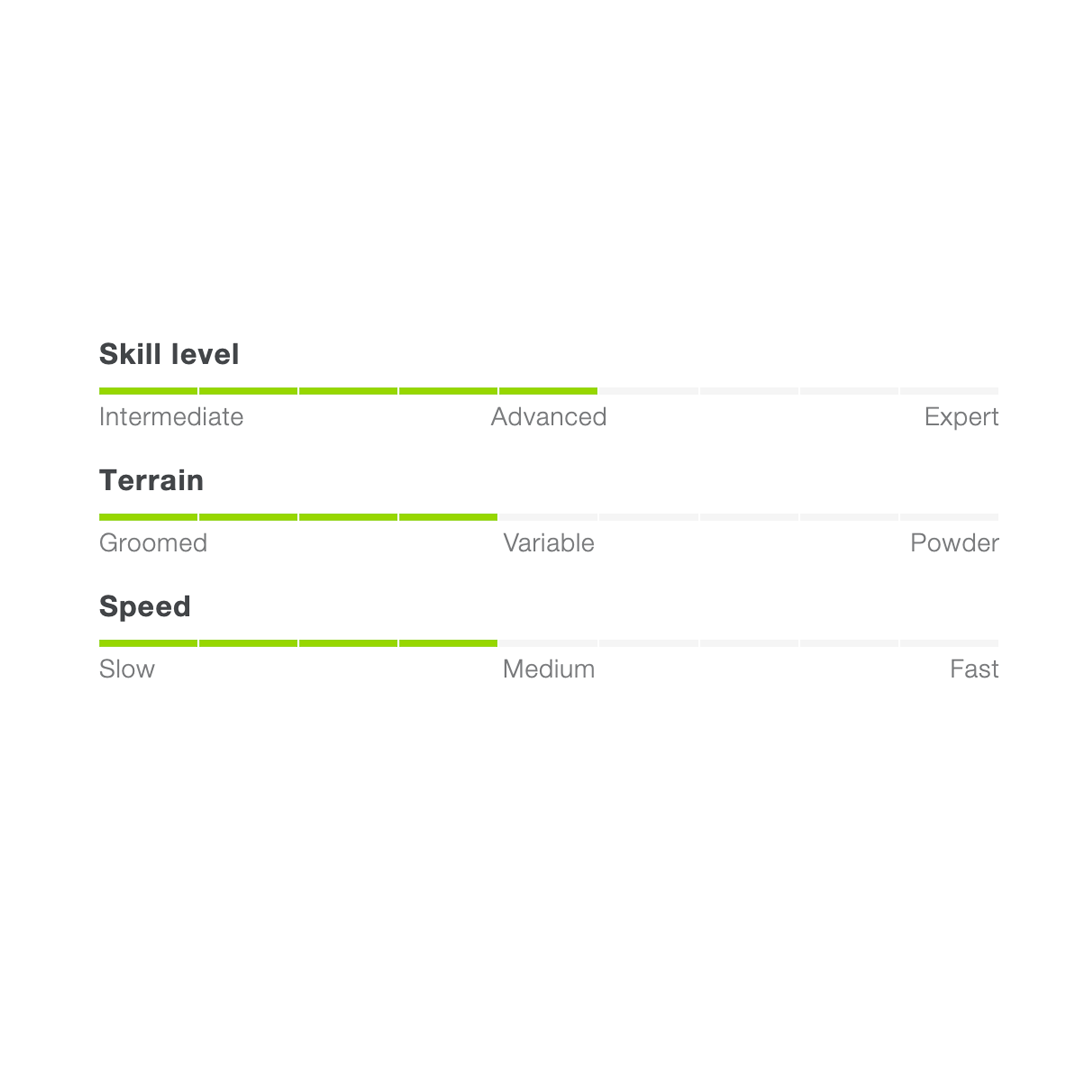Click rightmost gray segment of Terrain bar
1076x1076 pixels.
[948, 517]
